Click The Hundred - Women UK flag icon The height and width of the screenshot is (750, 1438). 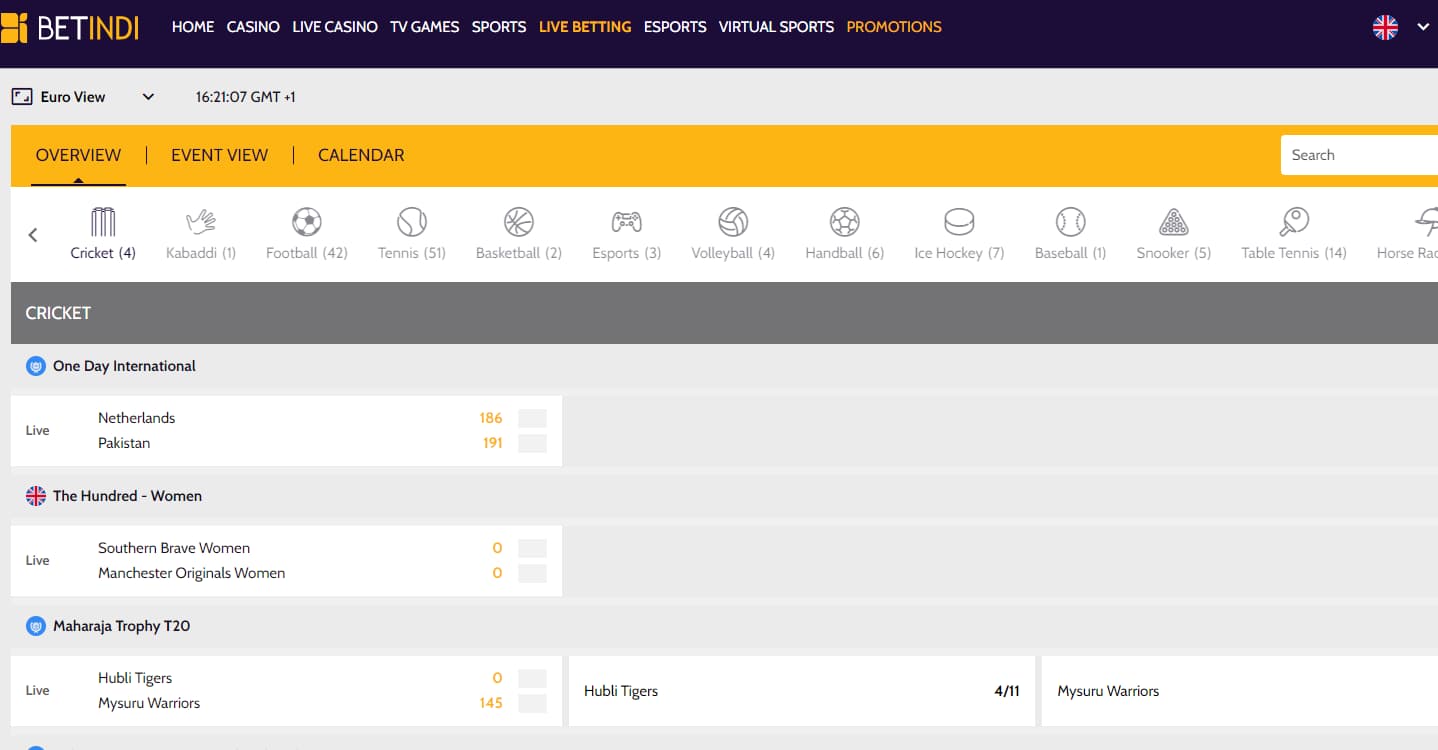(36, 496)
